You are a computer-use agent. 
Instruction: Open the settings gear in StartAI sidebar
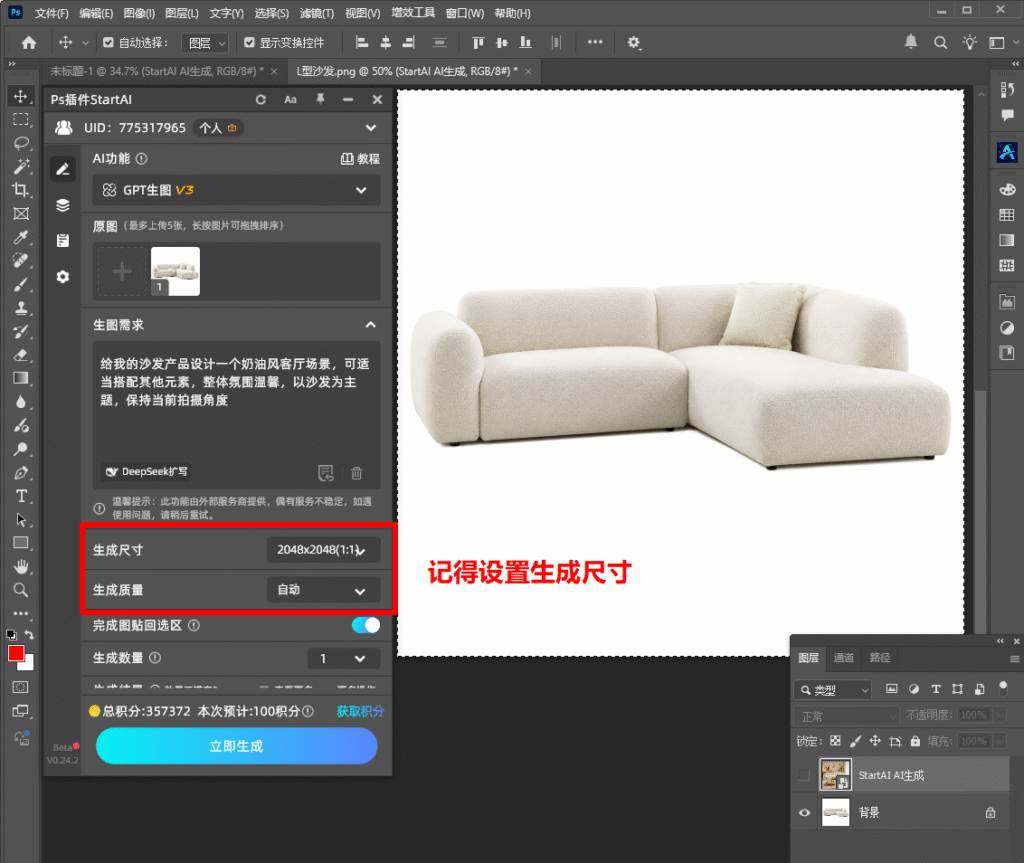coord(63,276)
